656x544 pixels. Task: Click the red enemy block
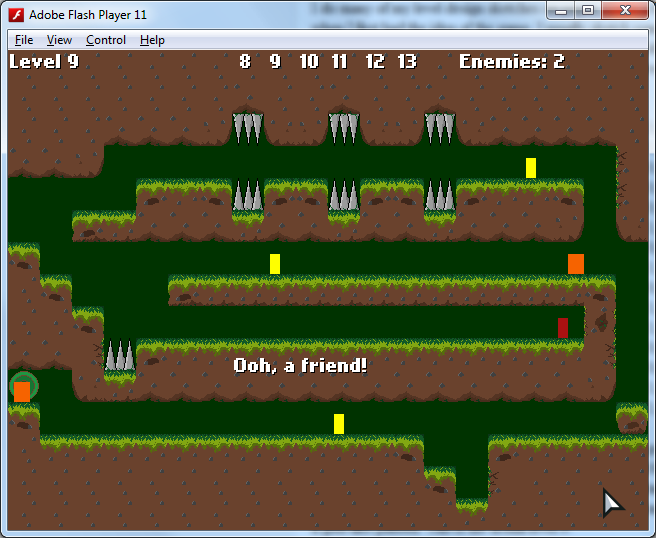(x=563, y=328)
